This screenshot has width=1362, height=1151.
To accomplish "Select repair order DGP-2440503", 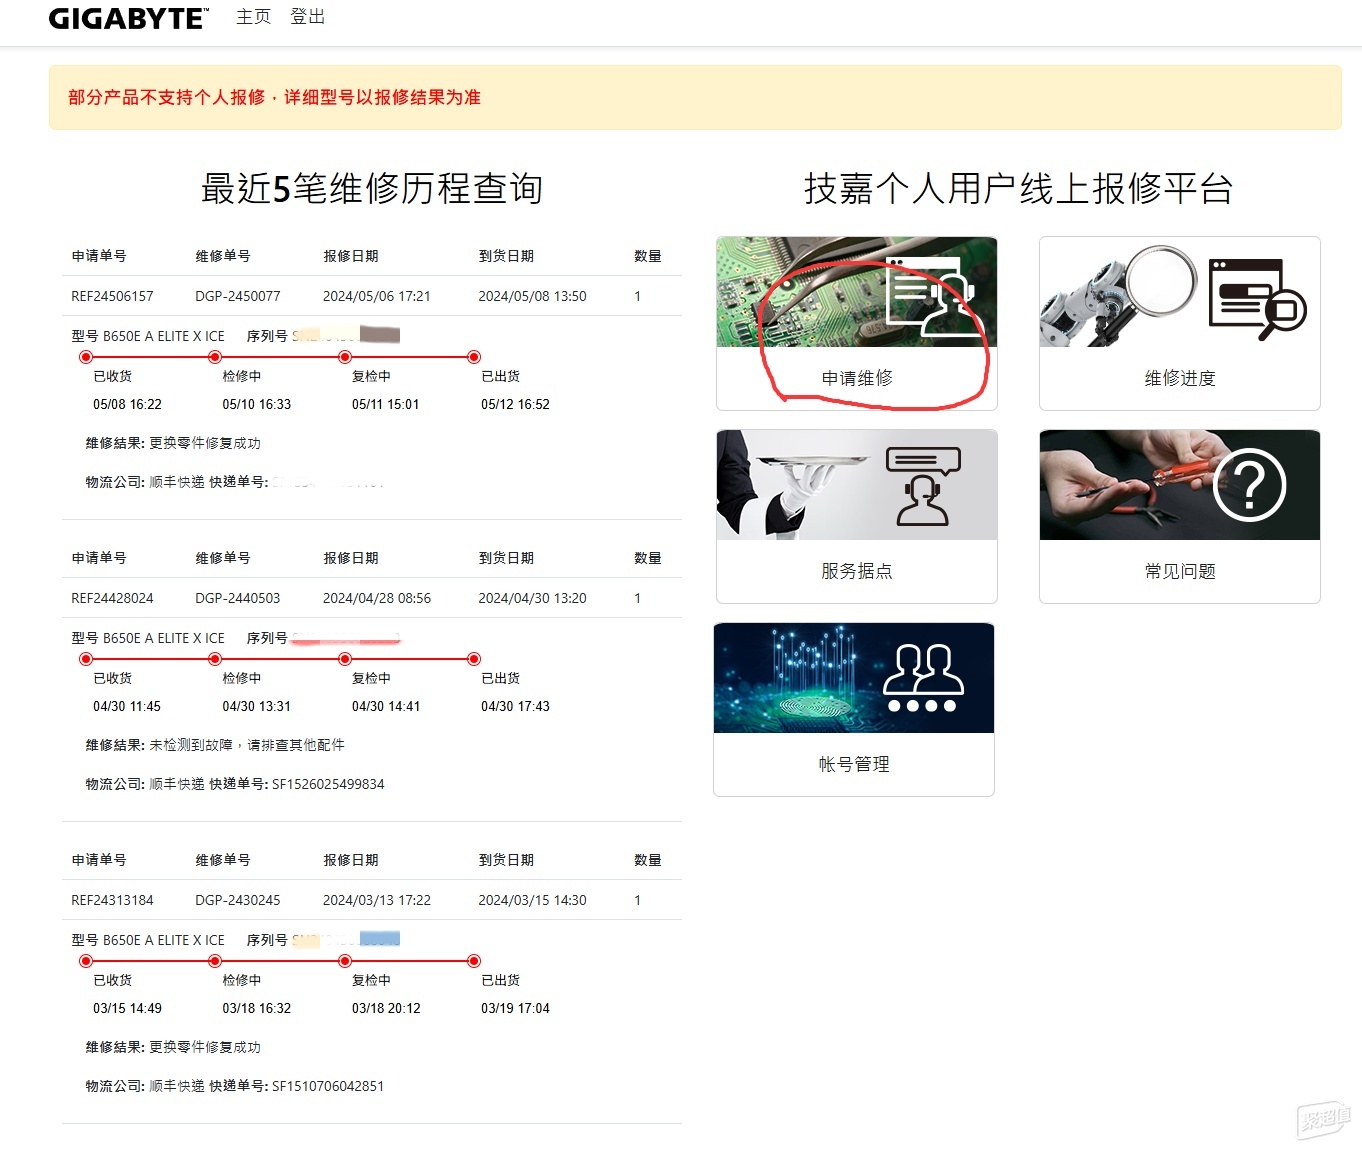I will click(238, 598).
